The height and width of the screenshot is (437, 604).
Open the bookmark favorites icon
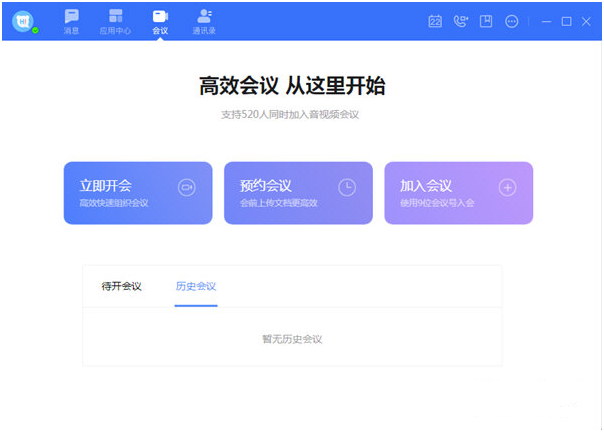[x=486, y=21]
